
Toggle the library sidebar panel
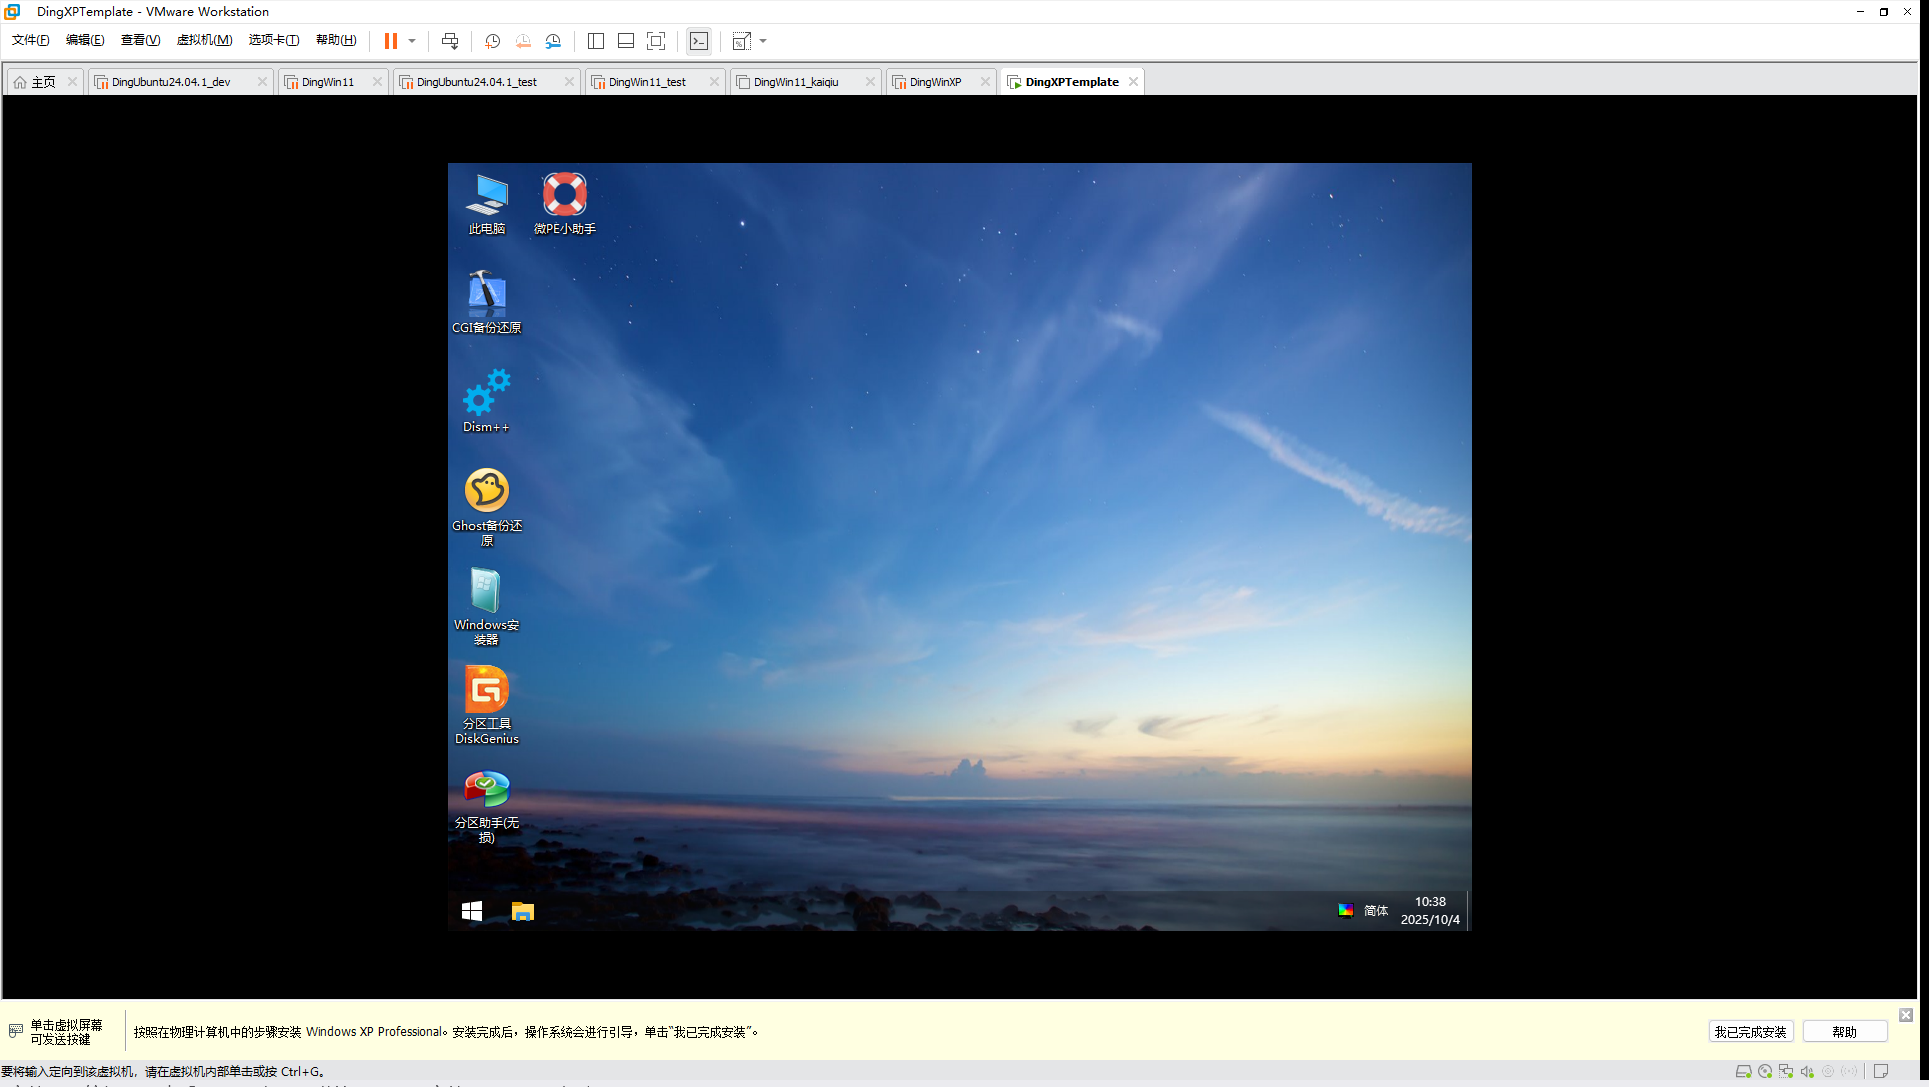tap(596, 41)
